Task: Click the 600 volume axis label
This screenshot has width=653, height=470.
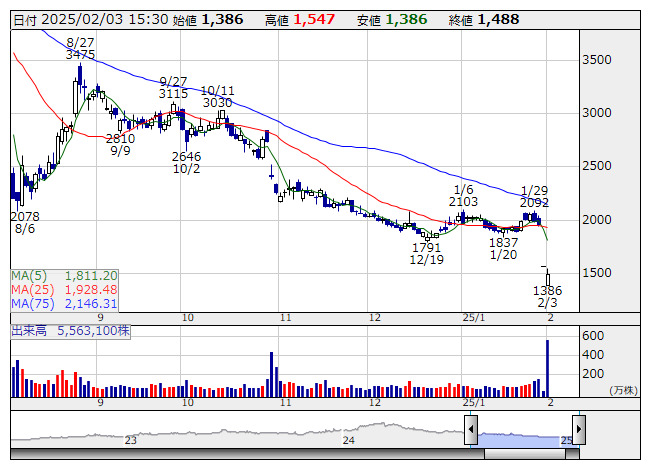Action: click(593, 336)
